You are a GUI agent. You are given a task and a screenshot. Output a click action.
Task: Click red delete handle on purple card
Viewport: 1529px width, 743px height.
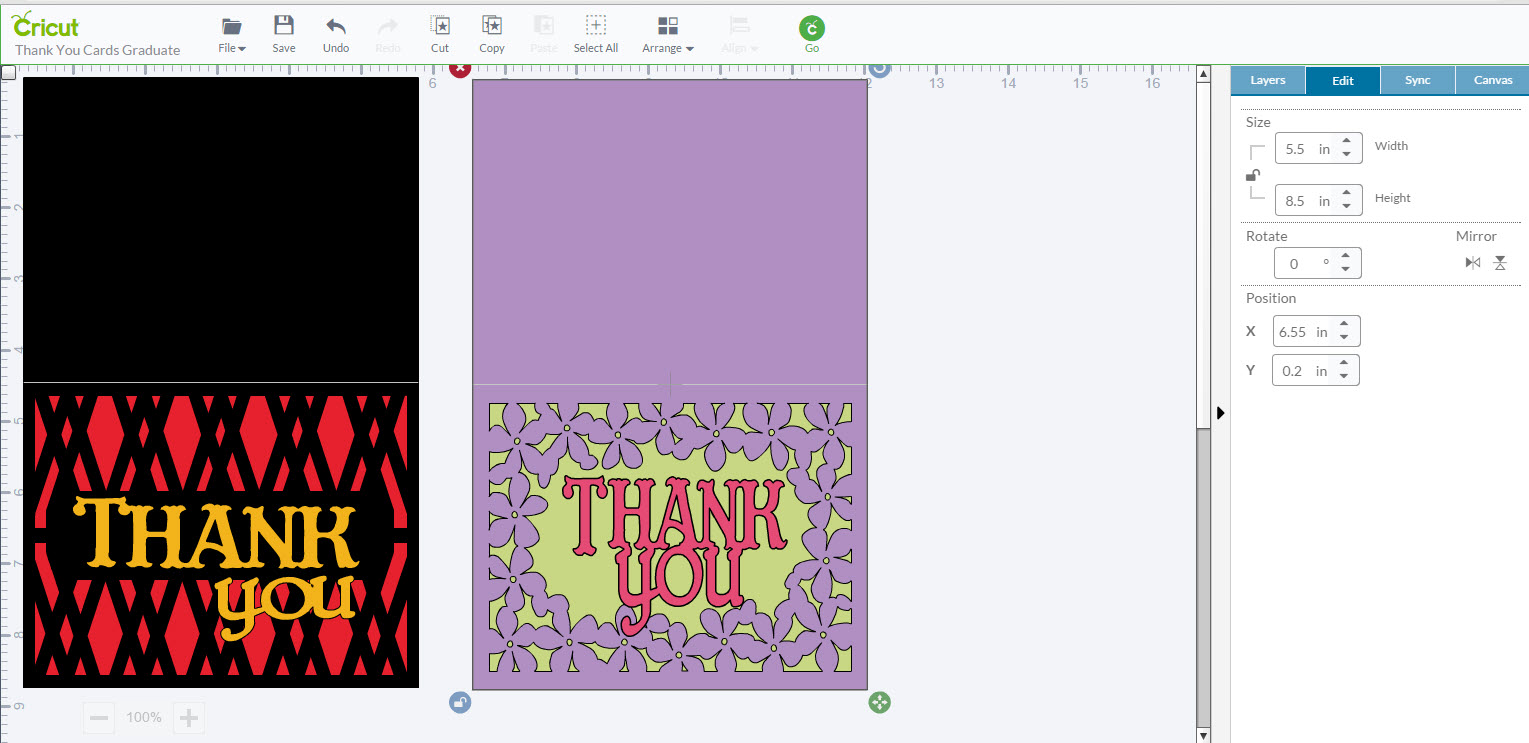(x=459, y=68)
